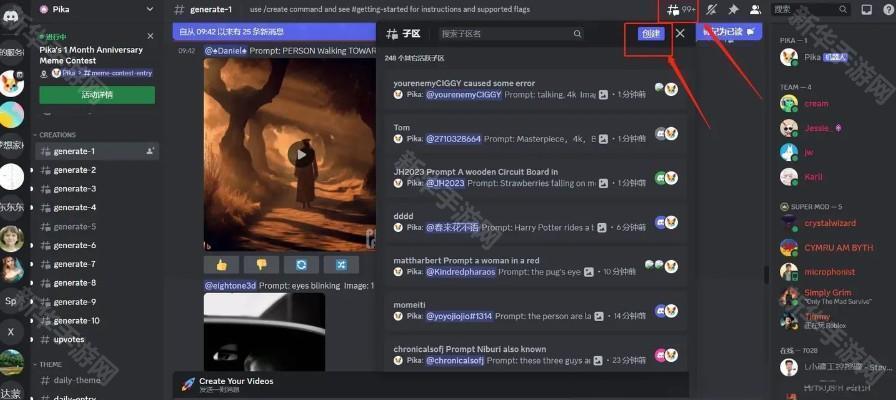Open the generate-5 channel
The height and width of the screenshot is (400, 896).
(75, 227)
